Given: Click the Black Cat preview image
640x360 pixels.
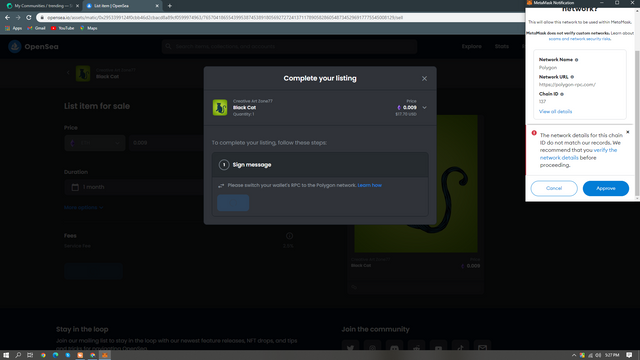Looking at the screenshot, I should pyautogui.click(x=416, y=184).
